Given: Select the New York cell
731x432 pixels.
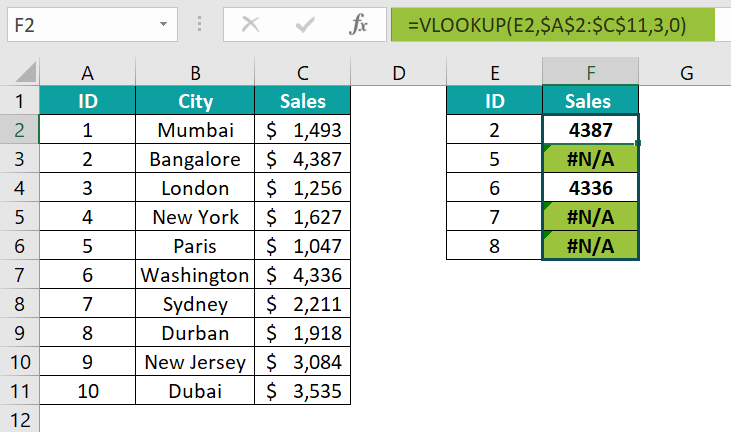Looking at the screenshot, I should click(195, 216).
